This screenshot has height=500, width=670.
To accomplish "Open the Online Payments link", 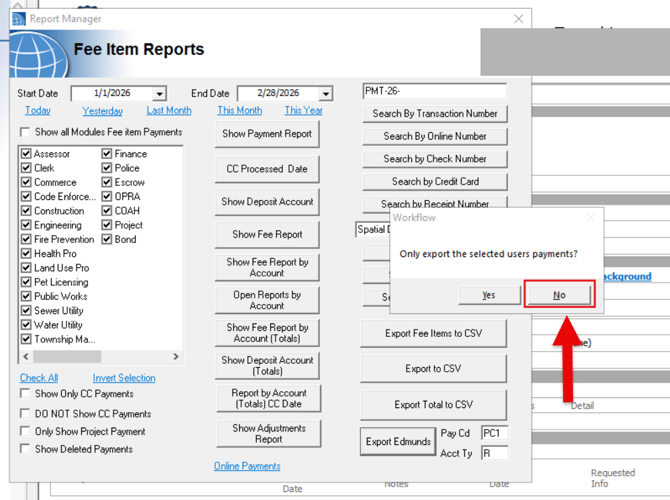I will [x=247, y=466].
